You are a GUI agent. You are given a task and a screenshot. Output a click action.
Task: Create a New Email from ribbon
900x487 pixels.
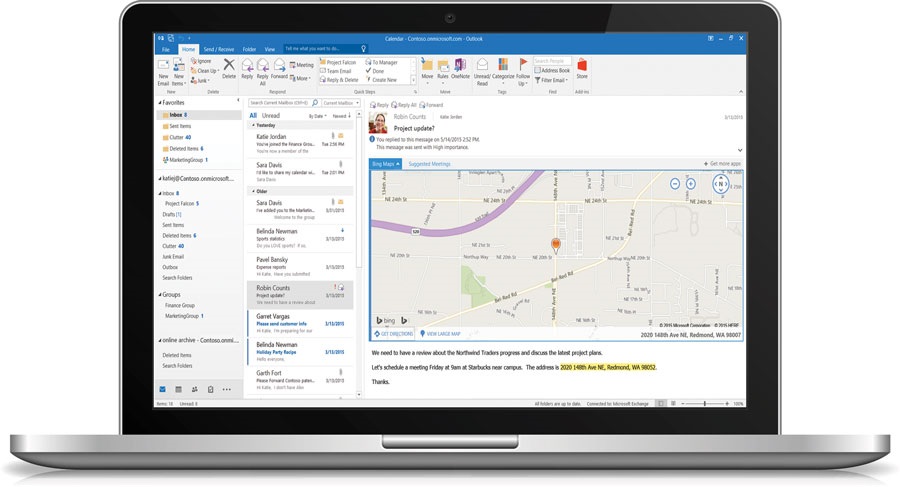(x=164, y=72)
